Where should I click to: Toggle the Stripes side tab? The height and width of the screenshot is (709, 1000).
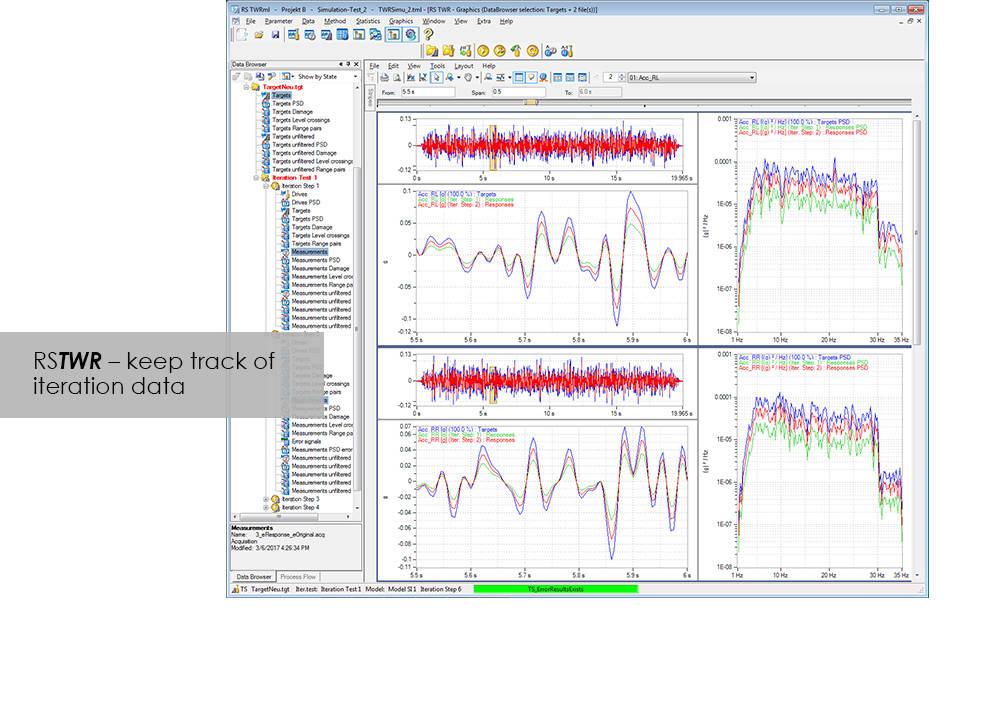(369, 96)
